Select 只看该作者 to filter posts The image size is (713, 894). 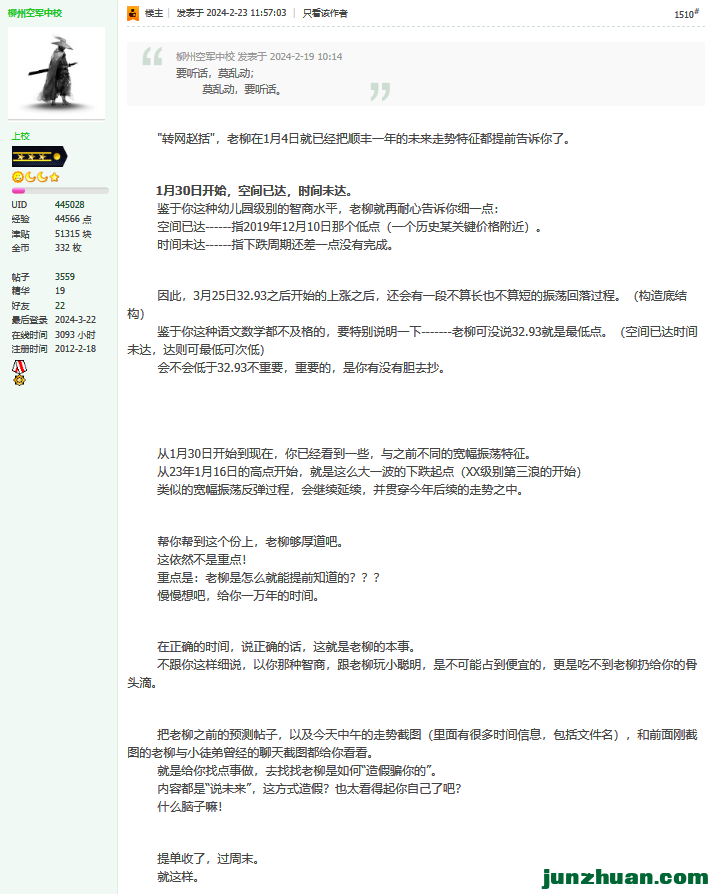[x=325, y=13]
